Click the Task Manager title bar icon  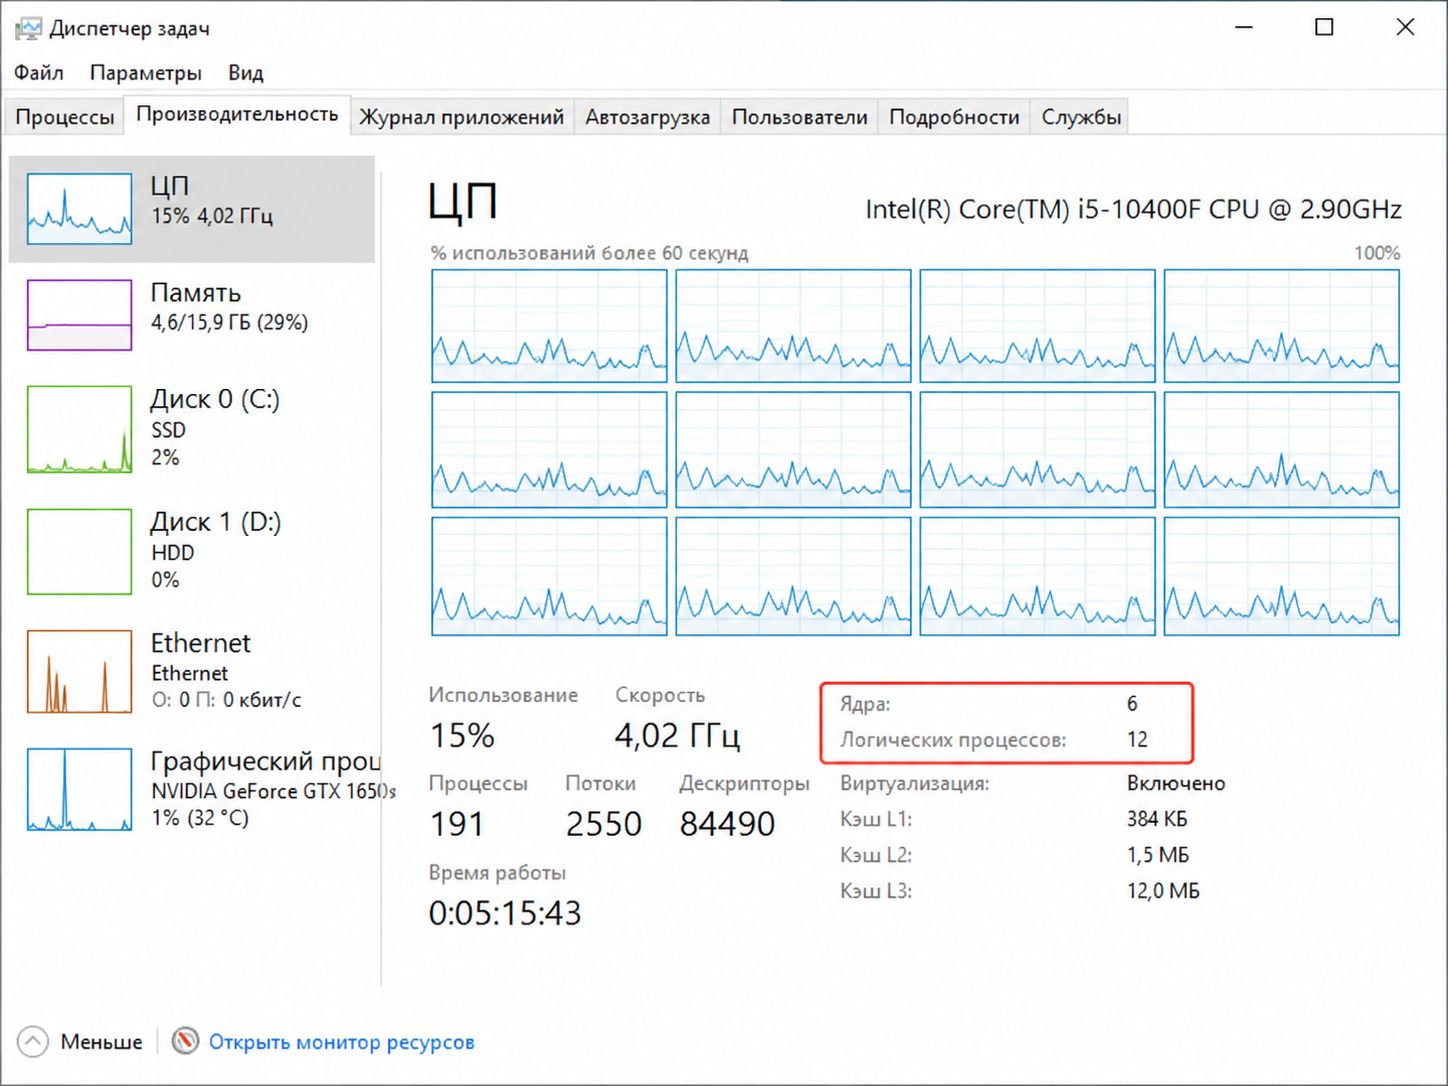click(x=27, y=28)
